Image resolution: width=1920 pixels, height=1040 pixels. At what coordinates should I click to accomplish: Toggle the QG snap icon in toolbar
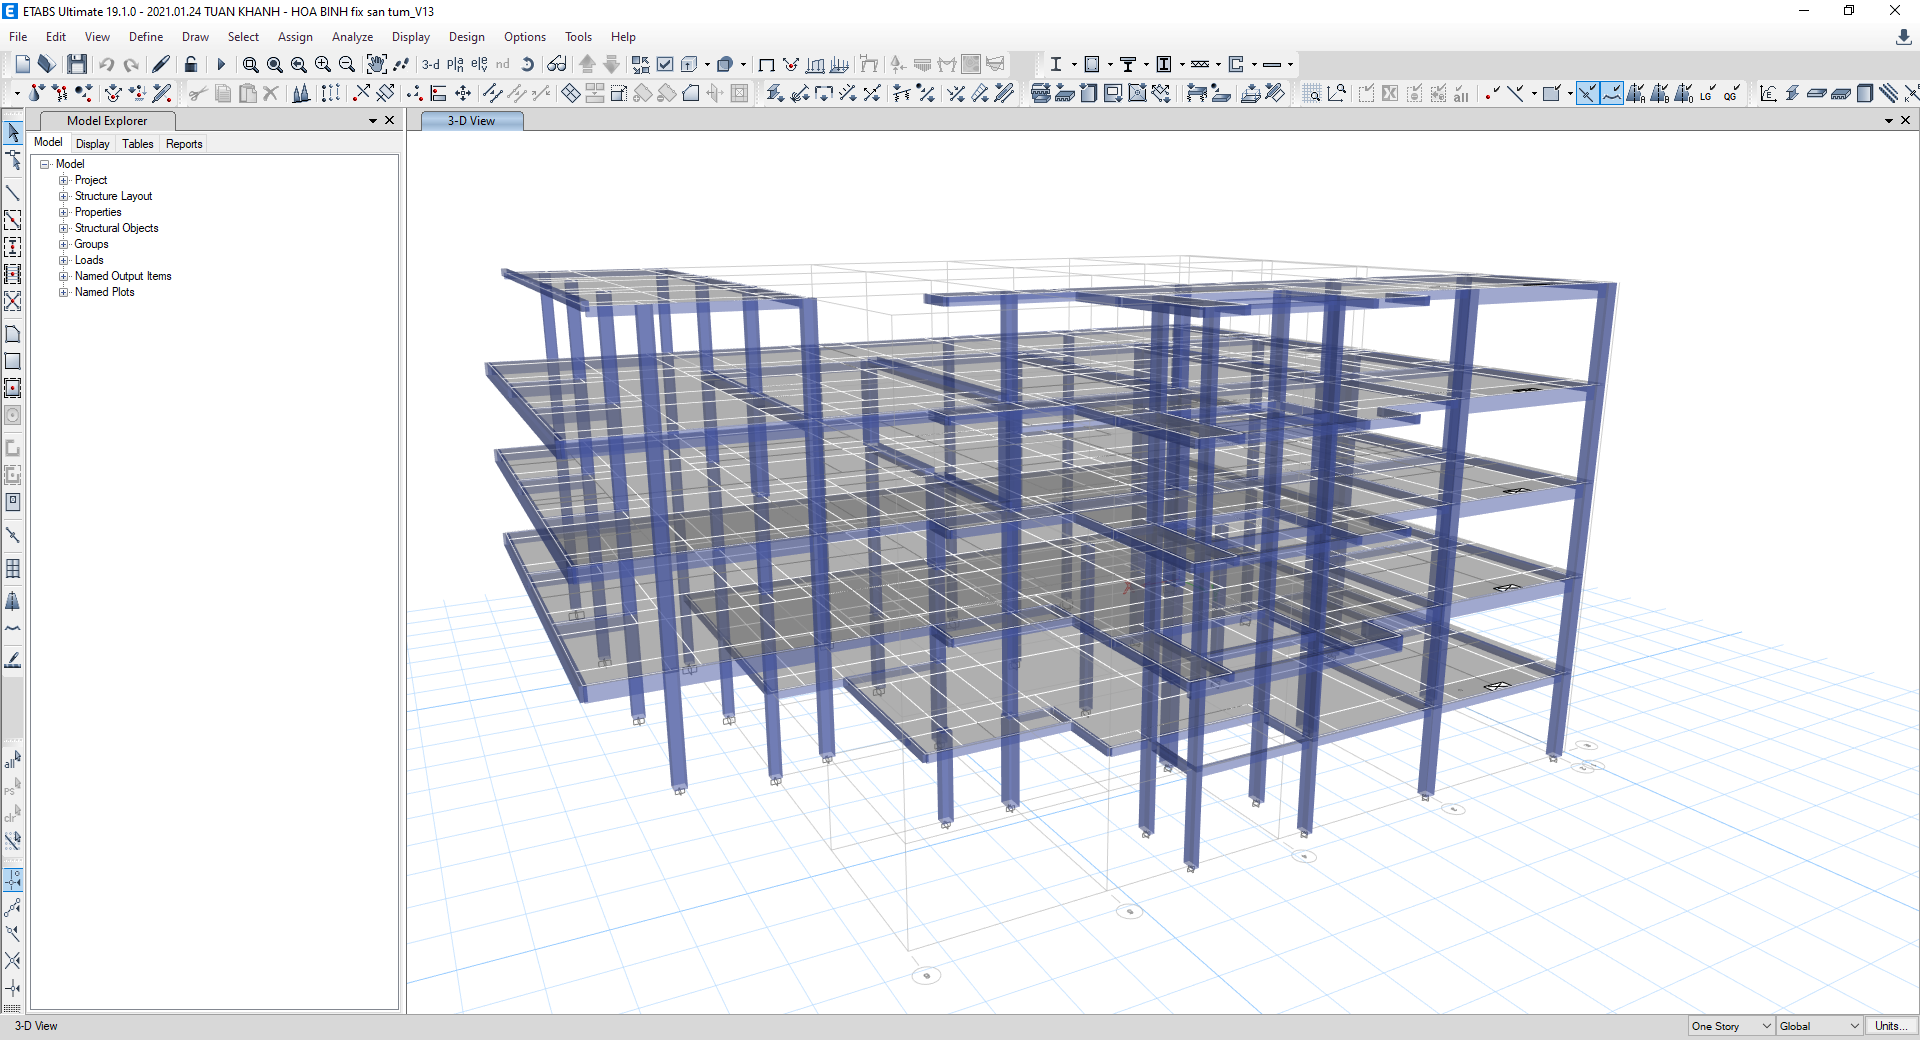1731,93
